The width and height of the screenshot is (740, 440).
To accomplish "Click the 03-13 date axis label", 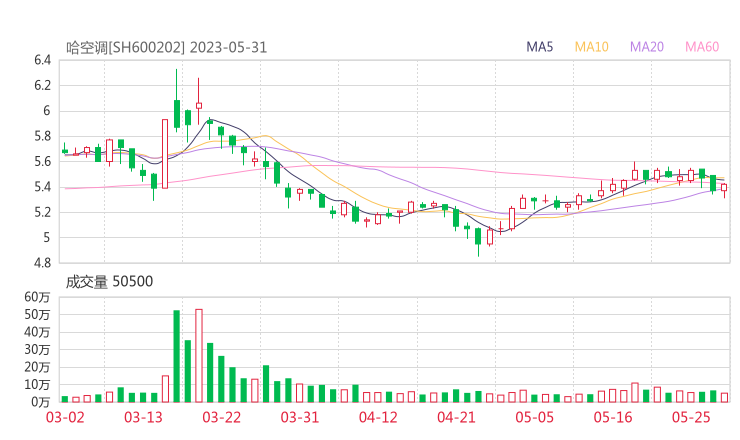I will tap(143, 417).
